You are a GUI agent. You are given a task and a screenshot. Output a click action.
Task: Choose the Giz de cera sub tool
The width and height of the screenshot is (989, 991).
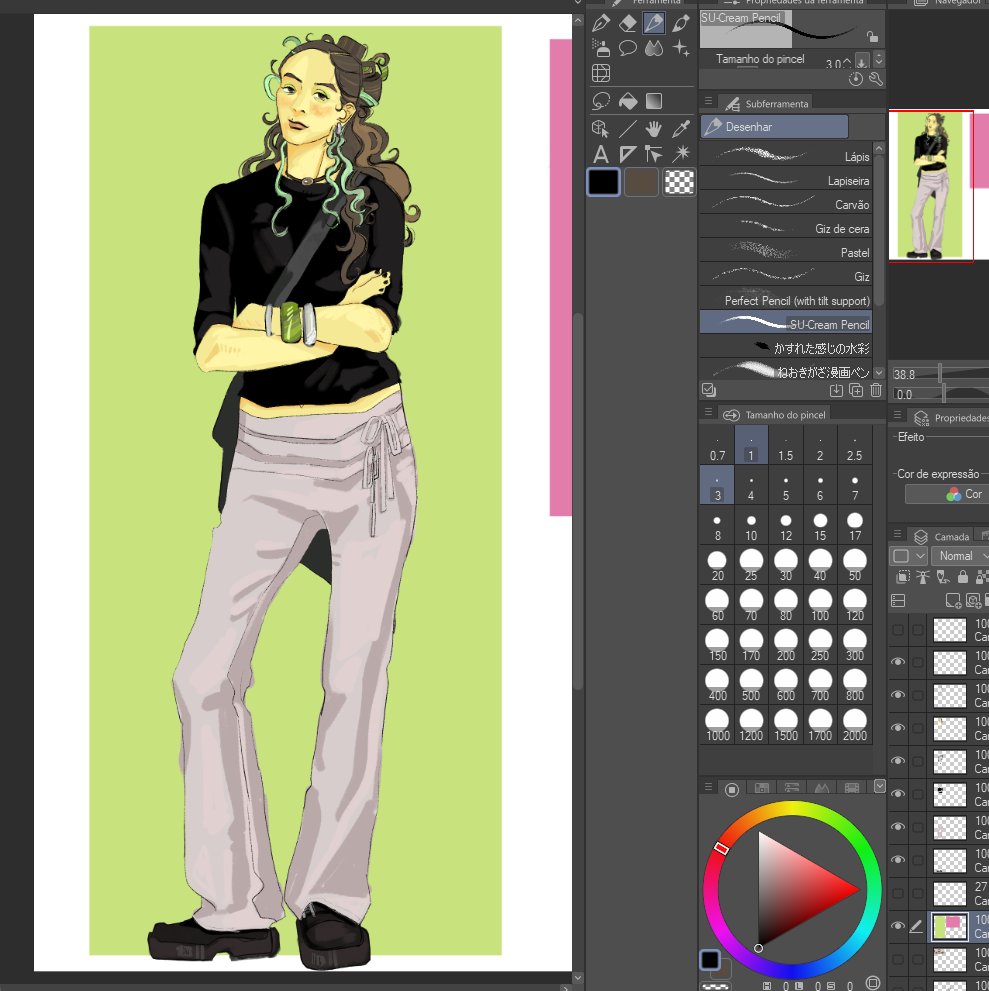click(x=786, y=228)
